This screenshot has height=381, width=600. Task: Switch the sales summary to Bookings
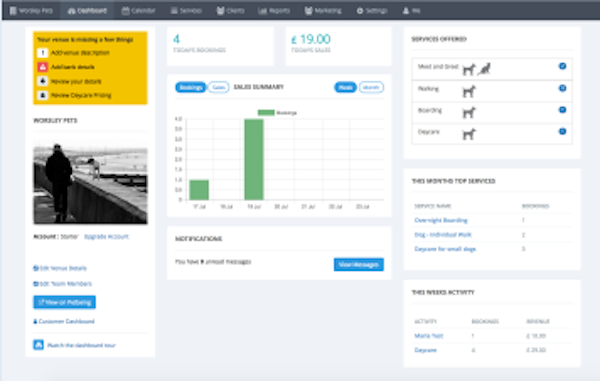click(x=191, y=87)
